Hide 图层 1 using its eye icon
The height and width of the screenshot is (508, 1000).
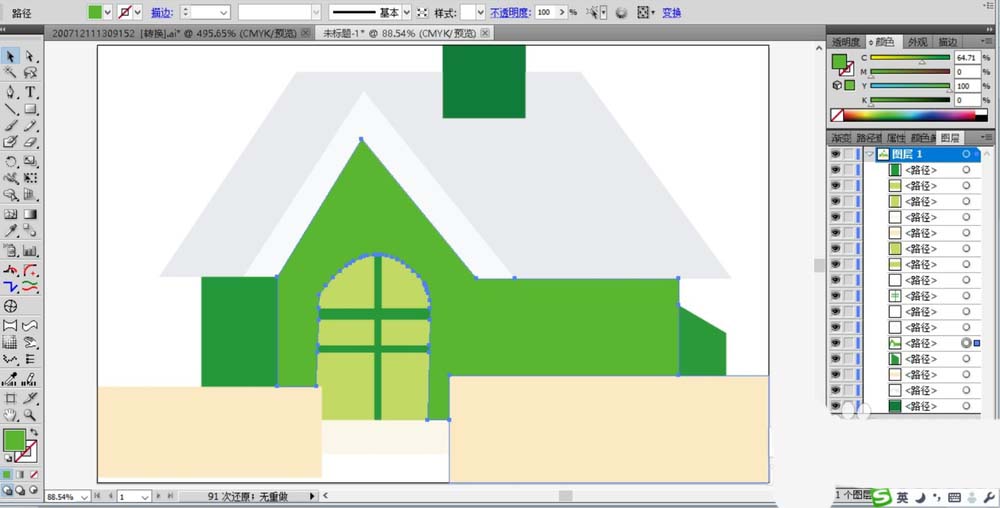[x=835, y=154]
